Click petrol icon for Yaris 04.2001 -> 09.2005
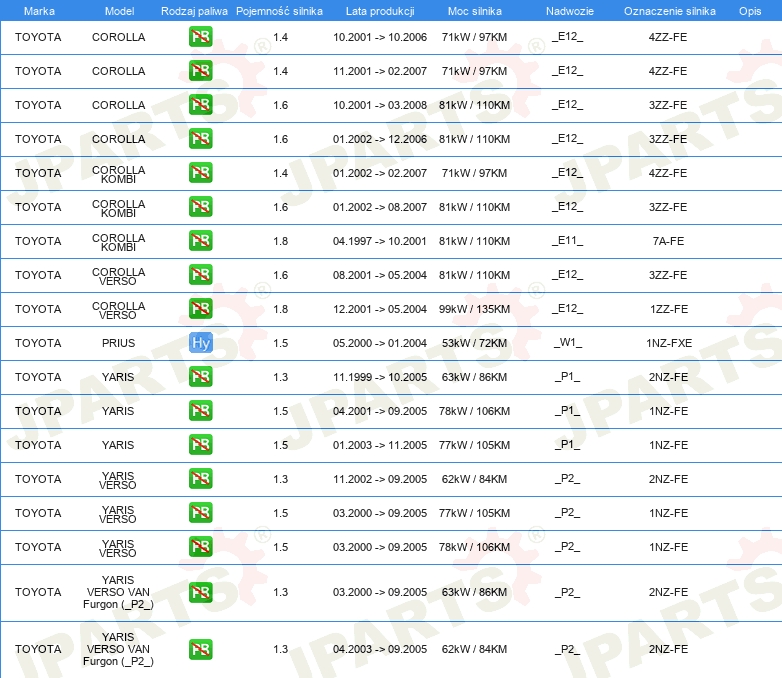Screen dimensions: 782x678 pyautogui.click(x=200, y=411)
